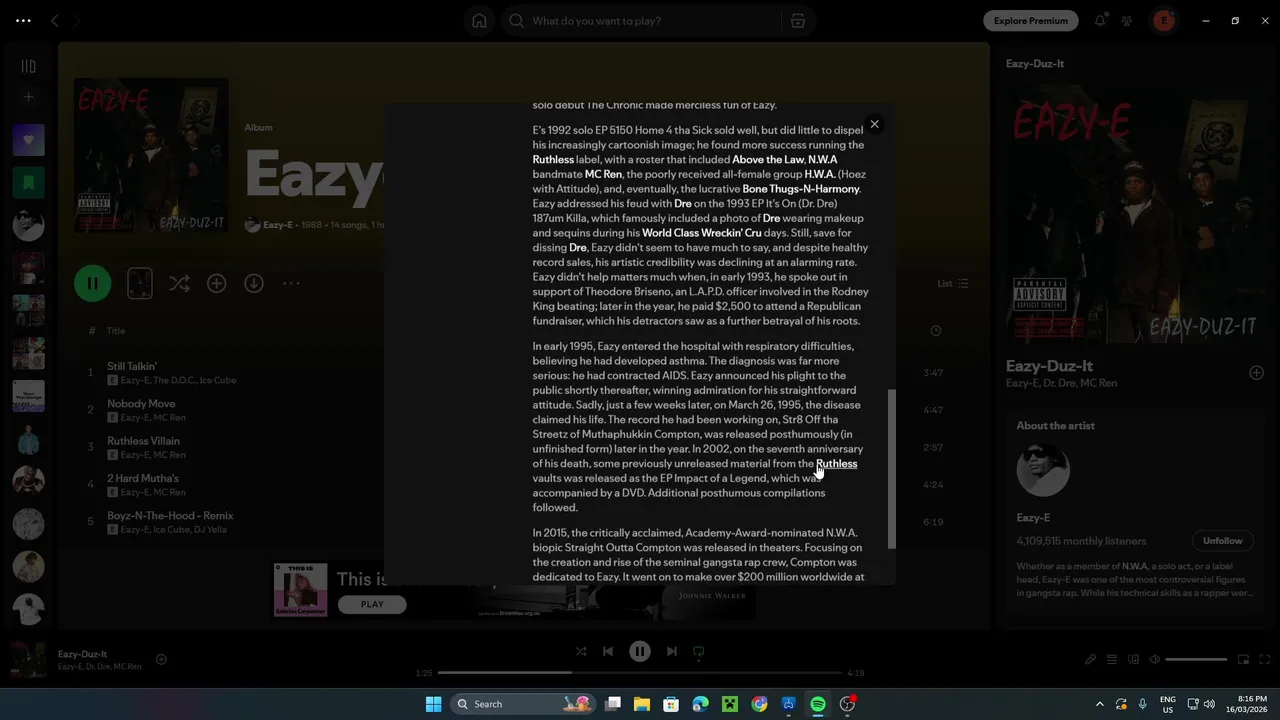Viewport: 1280px width, 720px height.
Task: Open Friend Activity icon in top bar
Action: [x=1127, y=20]
